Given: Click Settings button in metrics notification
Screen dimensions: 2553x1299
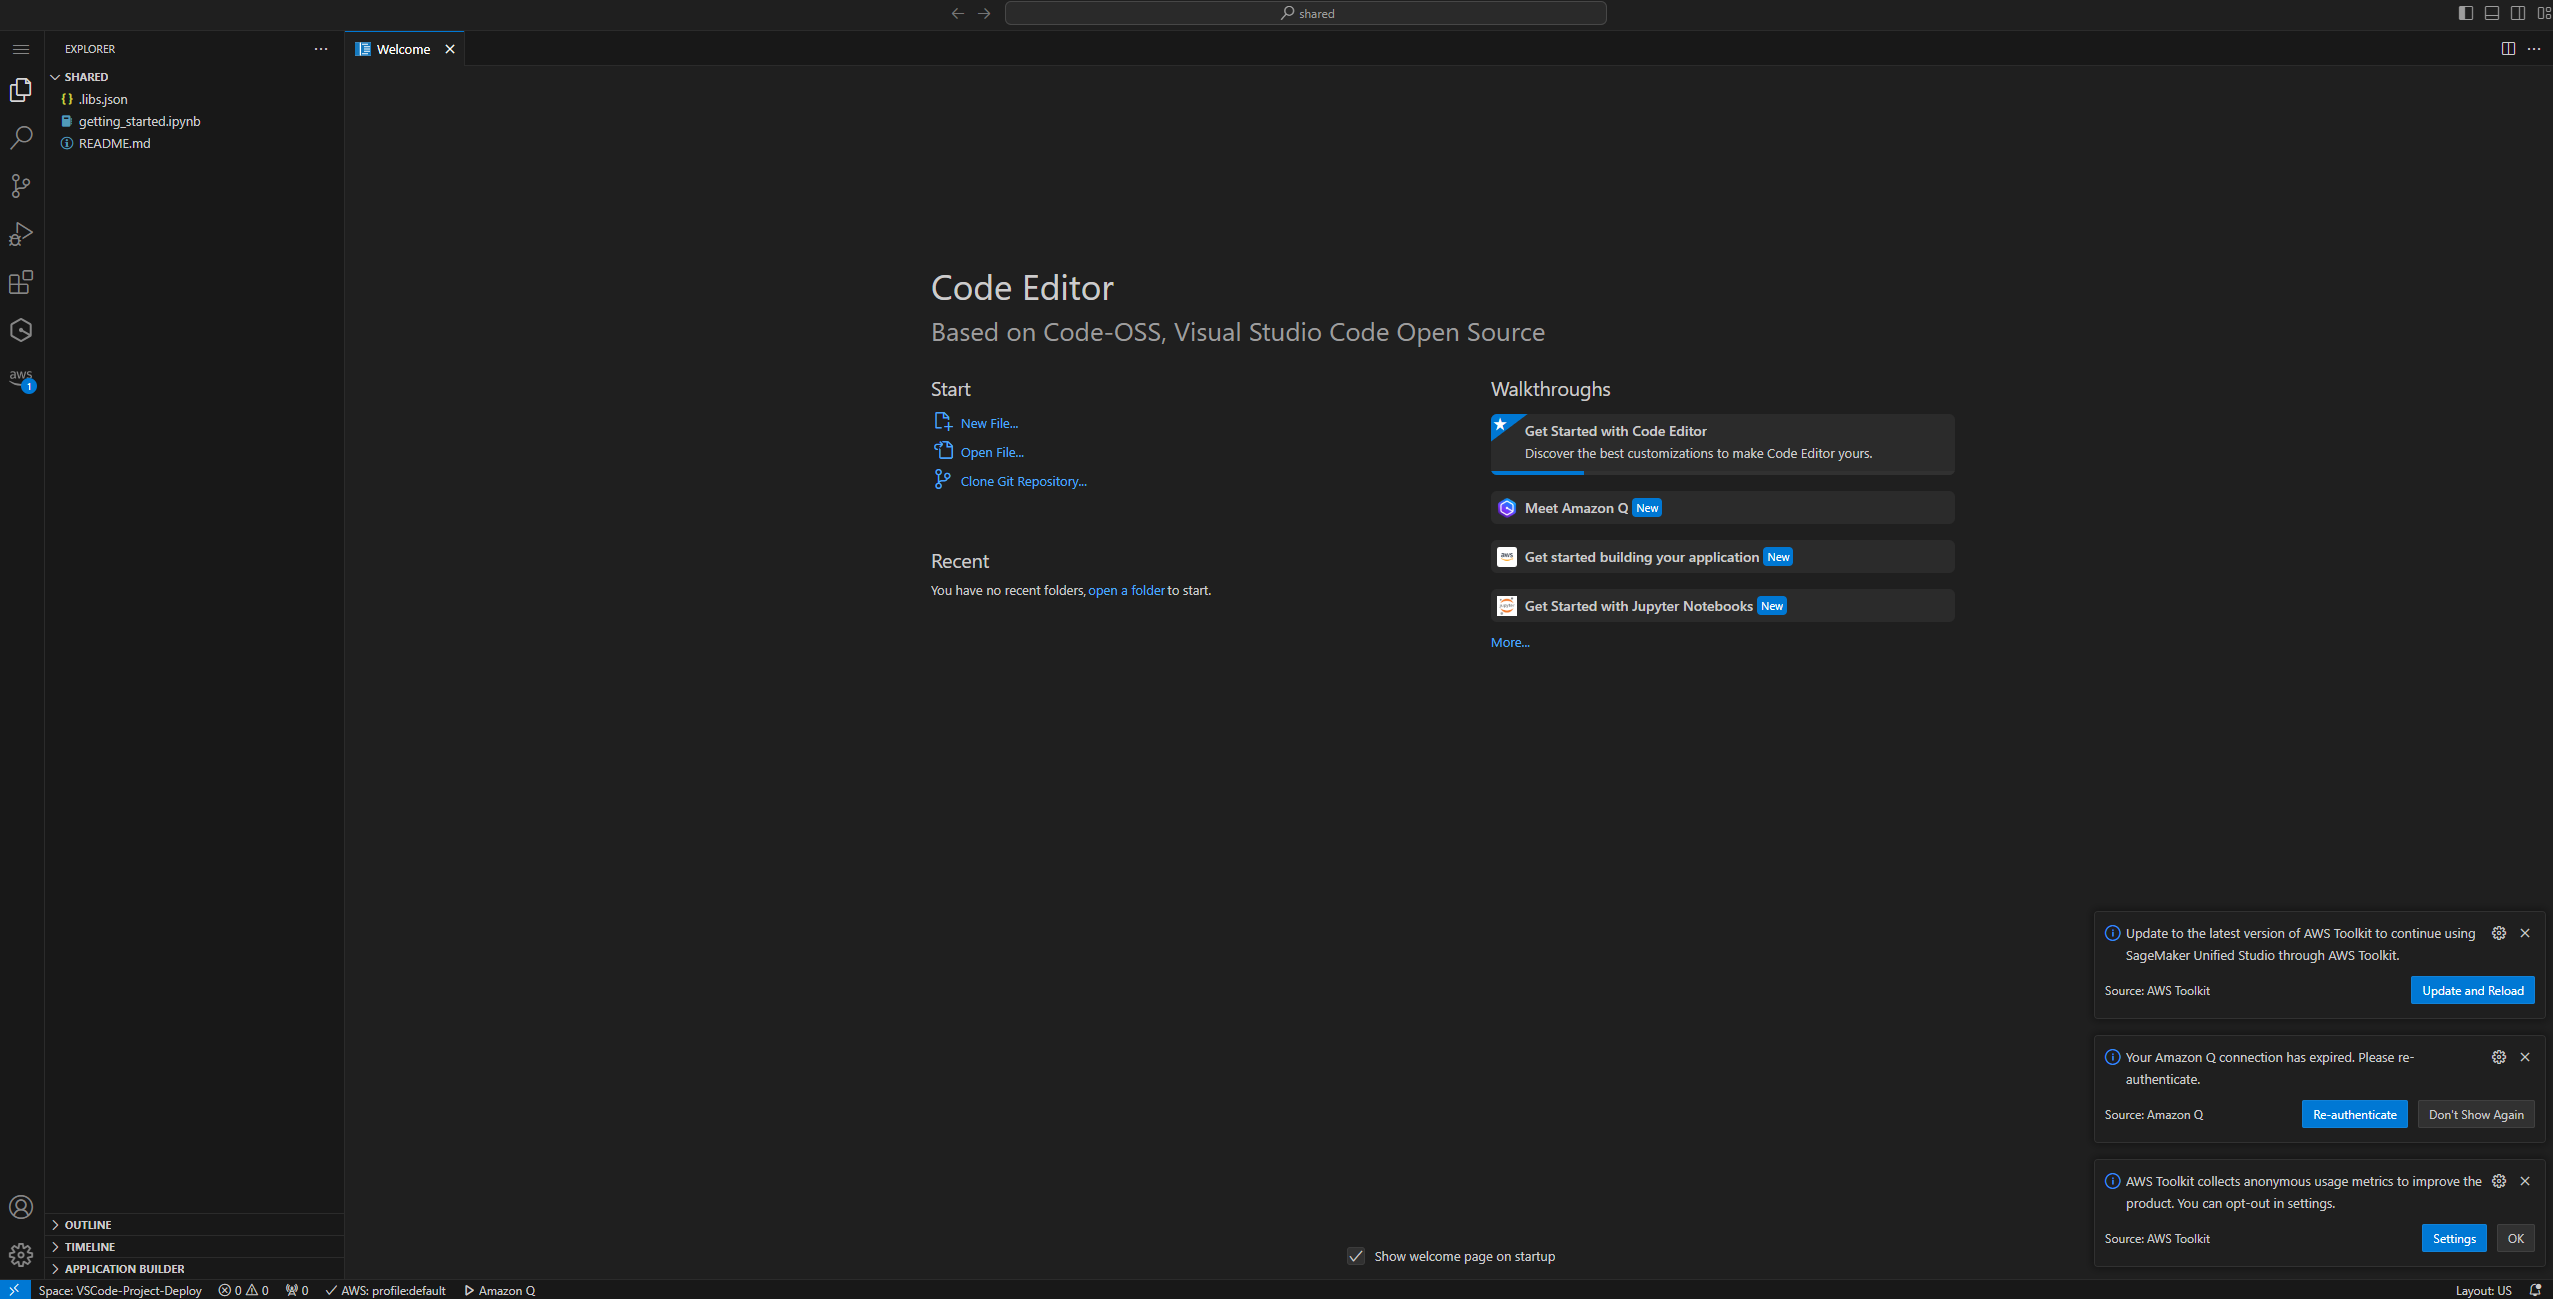Looking at the screenshot, I should (2454, 1238).
